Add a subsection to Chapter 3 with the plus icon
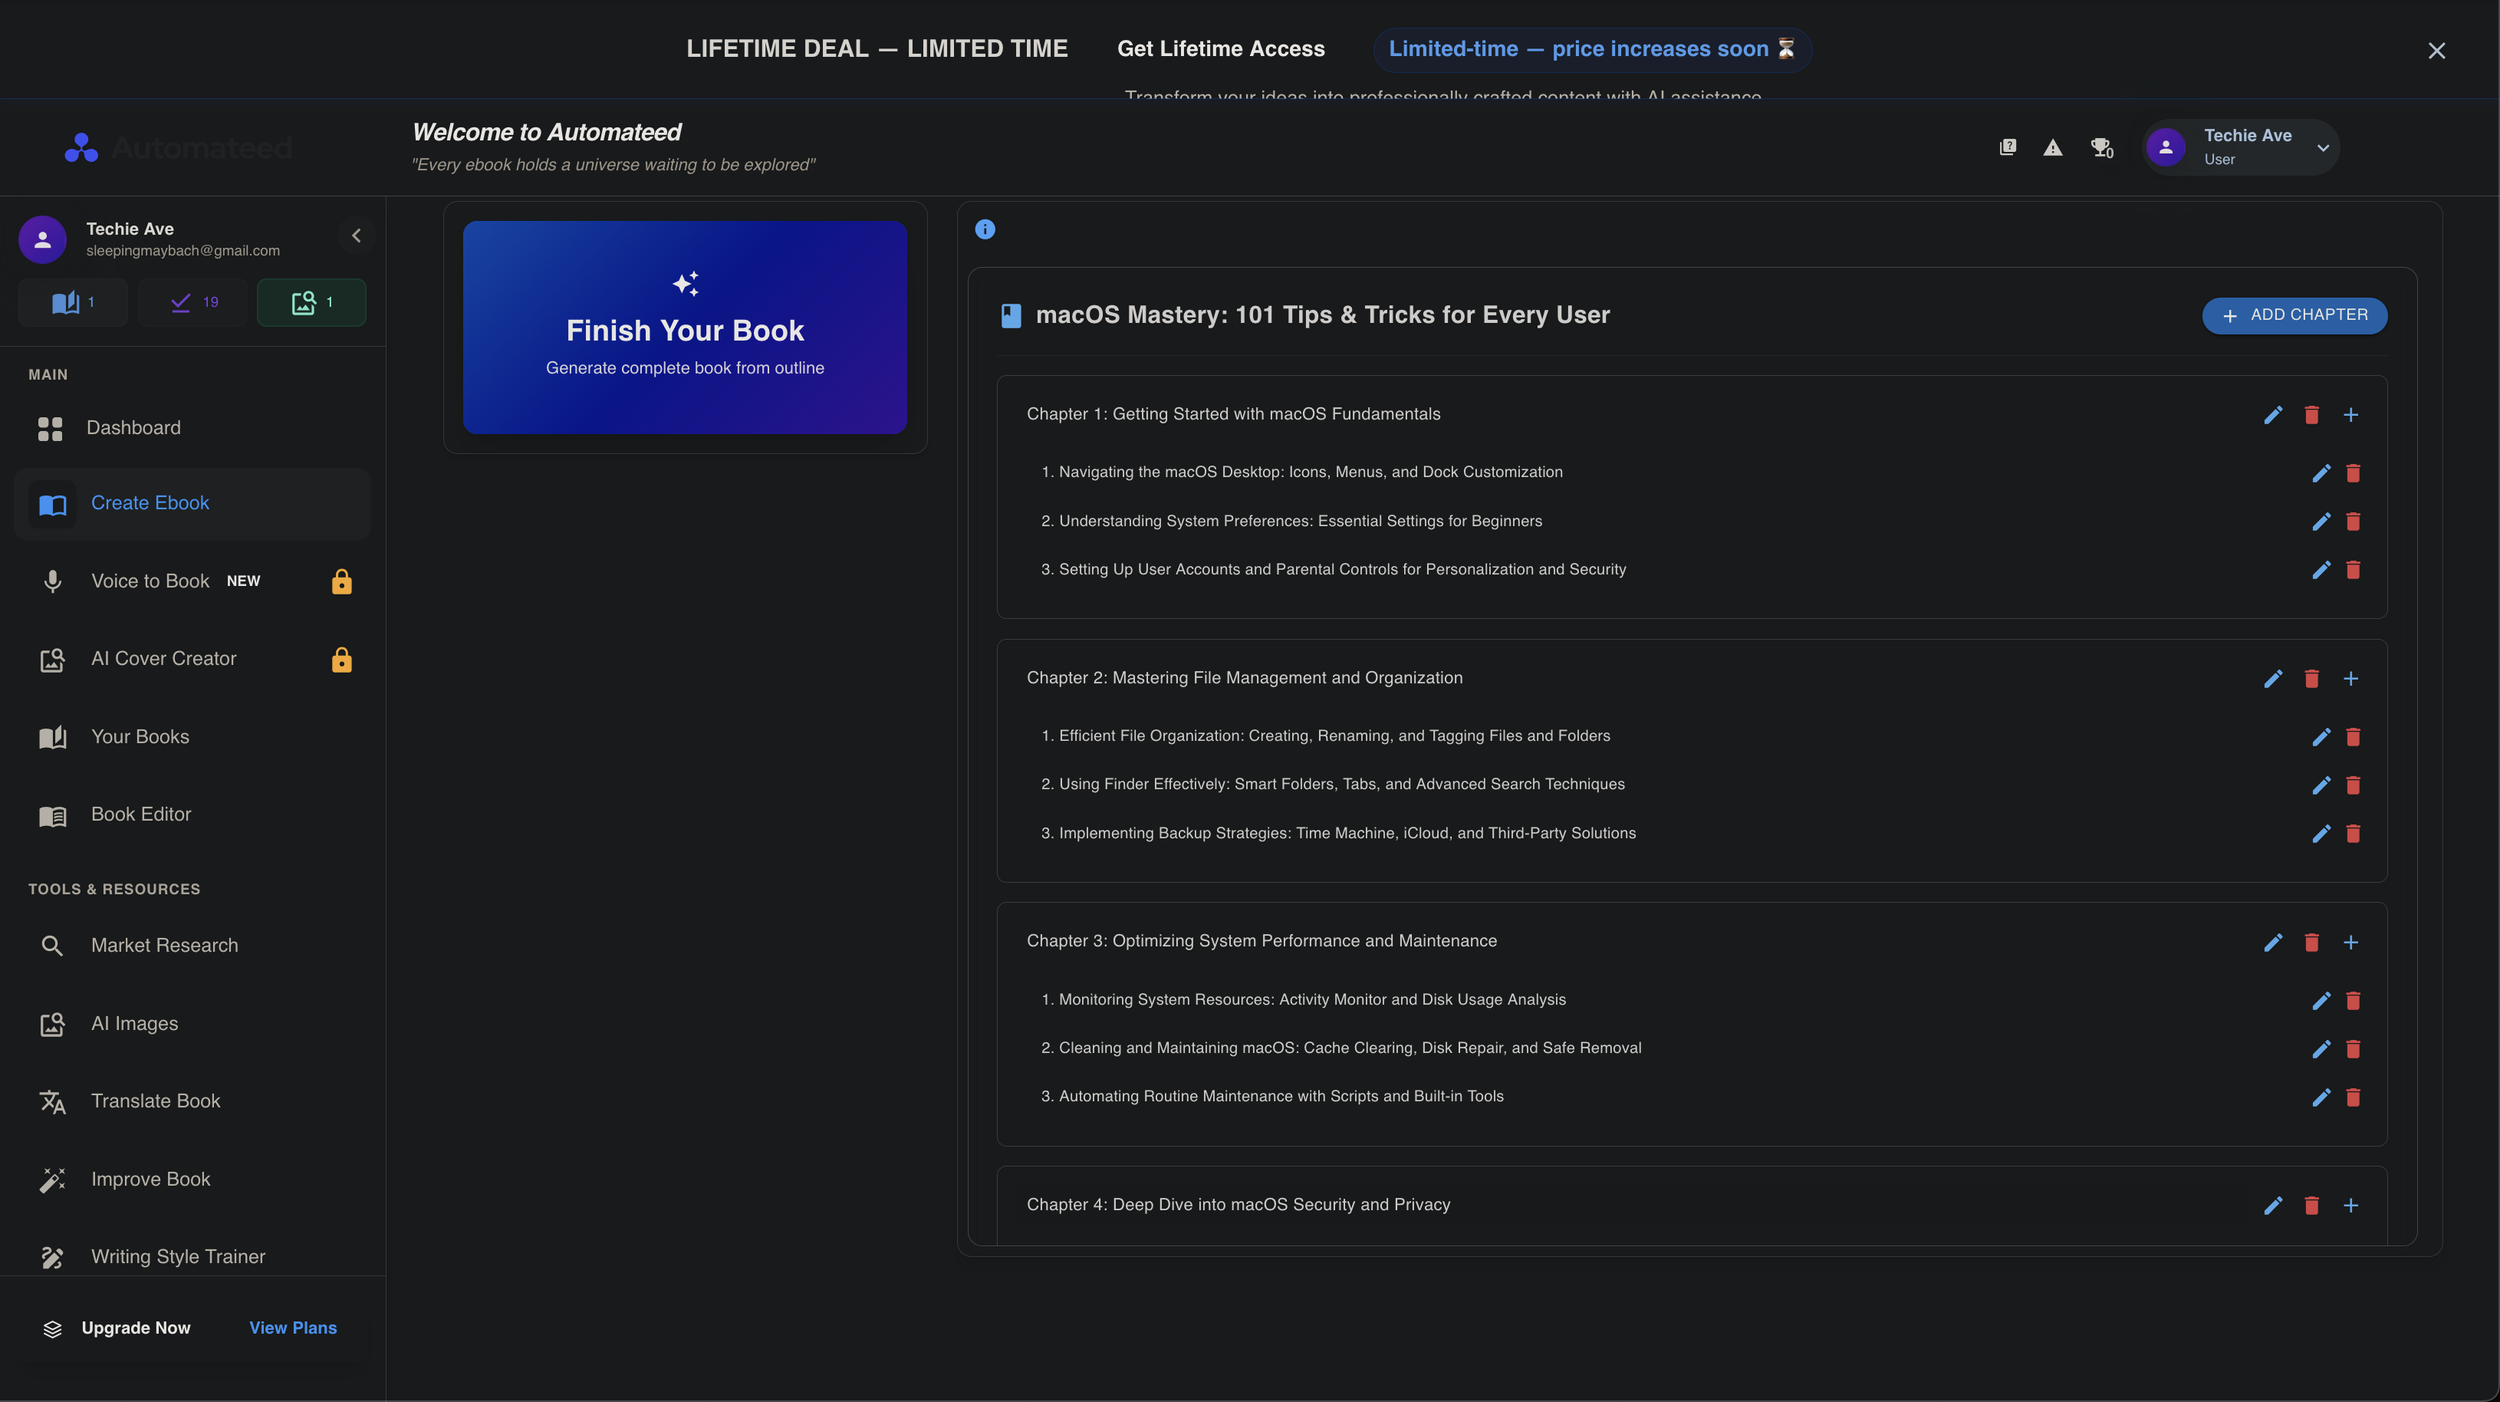Screen dimensions: 2500x1402 2351,942
